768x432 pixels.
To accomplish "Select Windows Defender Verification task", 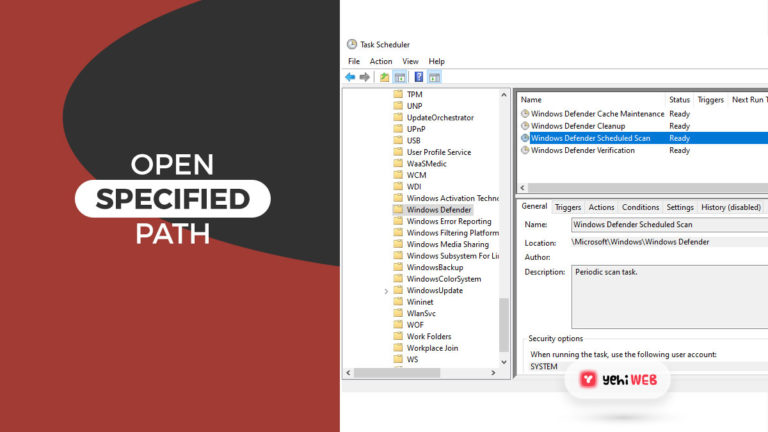I will [582, 150].
